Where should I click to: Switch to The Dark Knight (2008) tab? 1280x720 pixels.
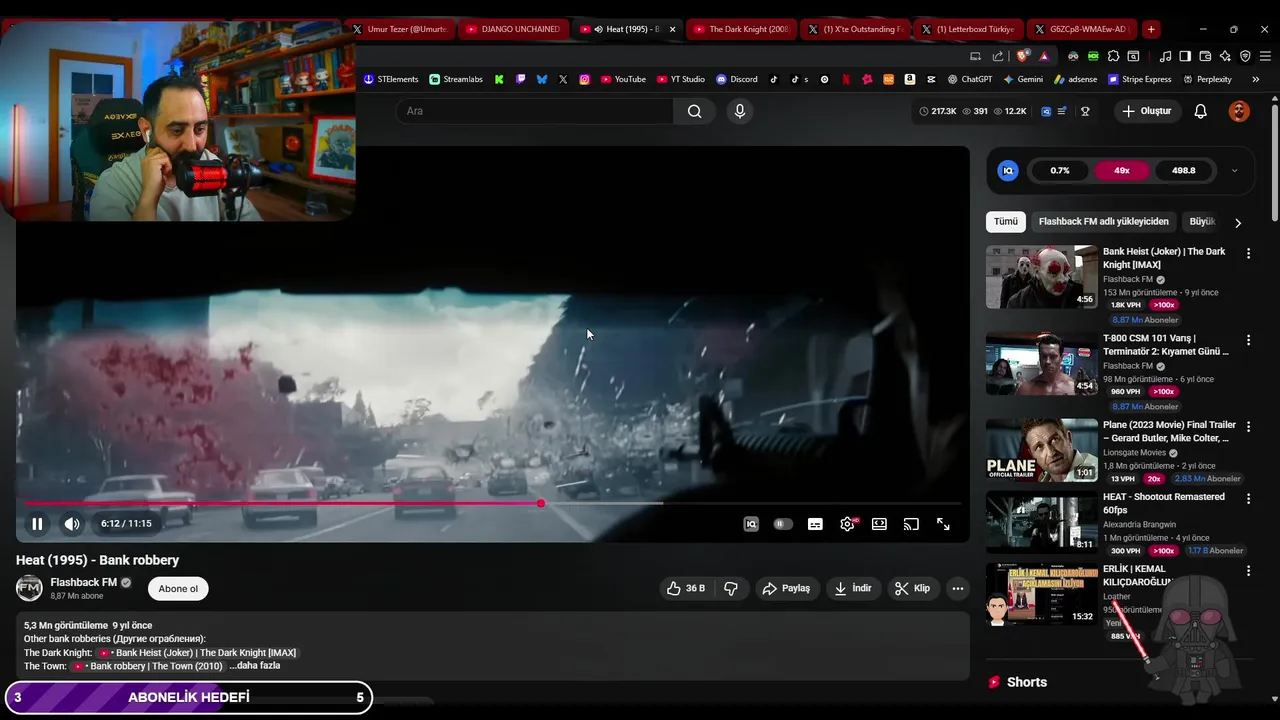(x=740, y=29)
